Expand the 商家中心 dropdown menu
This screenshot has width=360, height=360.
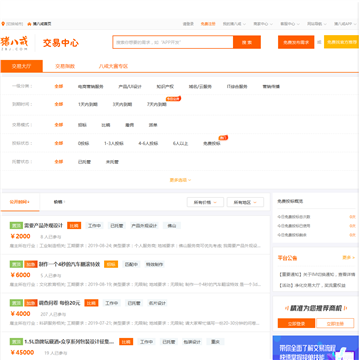coord(263,24)
